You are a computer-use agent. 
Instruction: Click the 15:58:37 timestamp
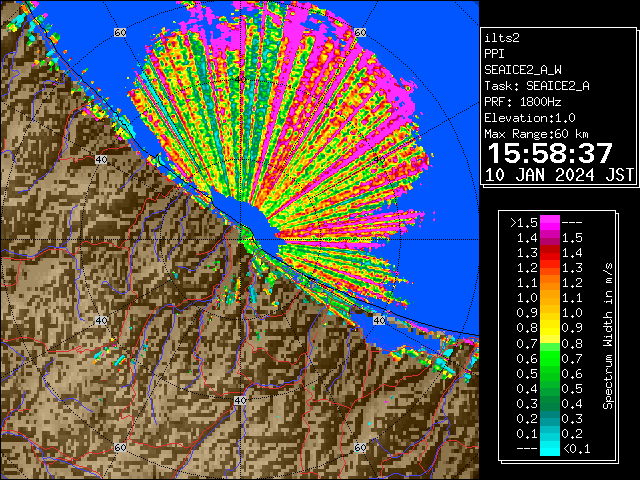click(550, 153)
